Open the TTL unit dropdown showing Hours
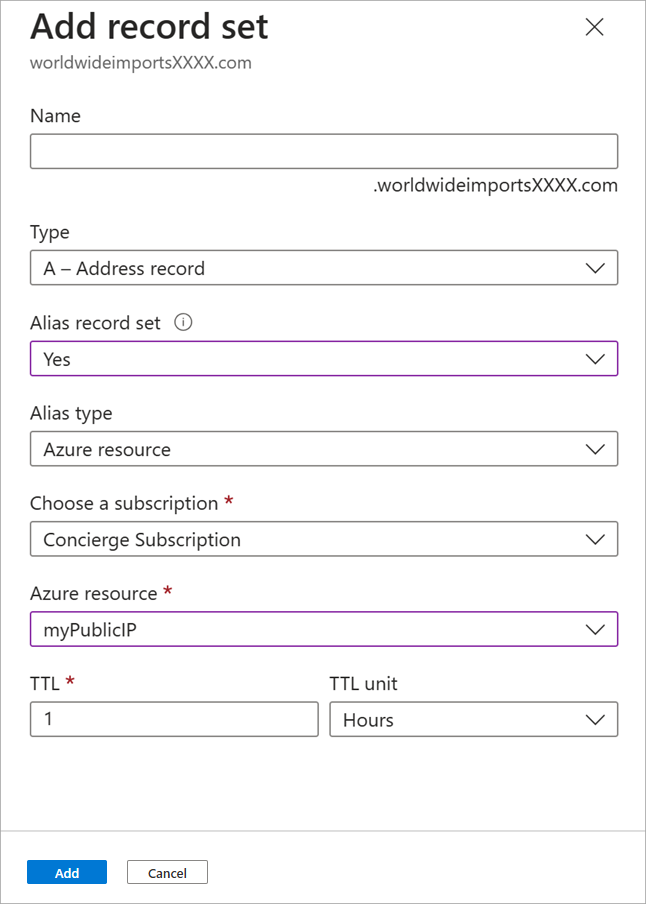The height and width of the screenshot is (904, 646). point(473,718)
